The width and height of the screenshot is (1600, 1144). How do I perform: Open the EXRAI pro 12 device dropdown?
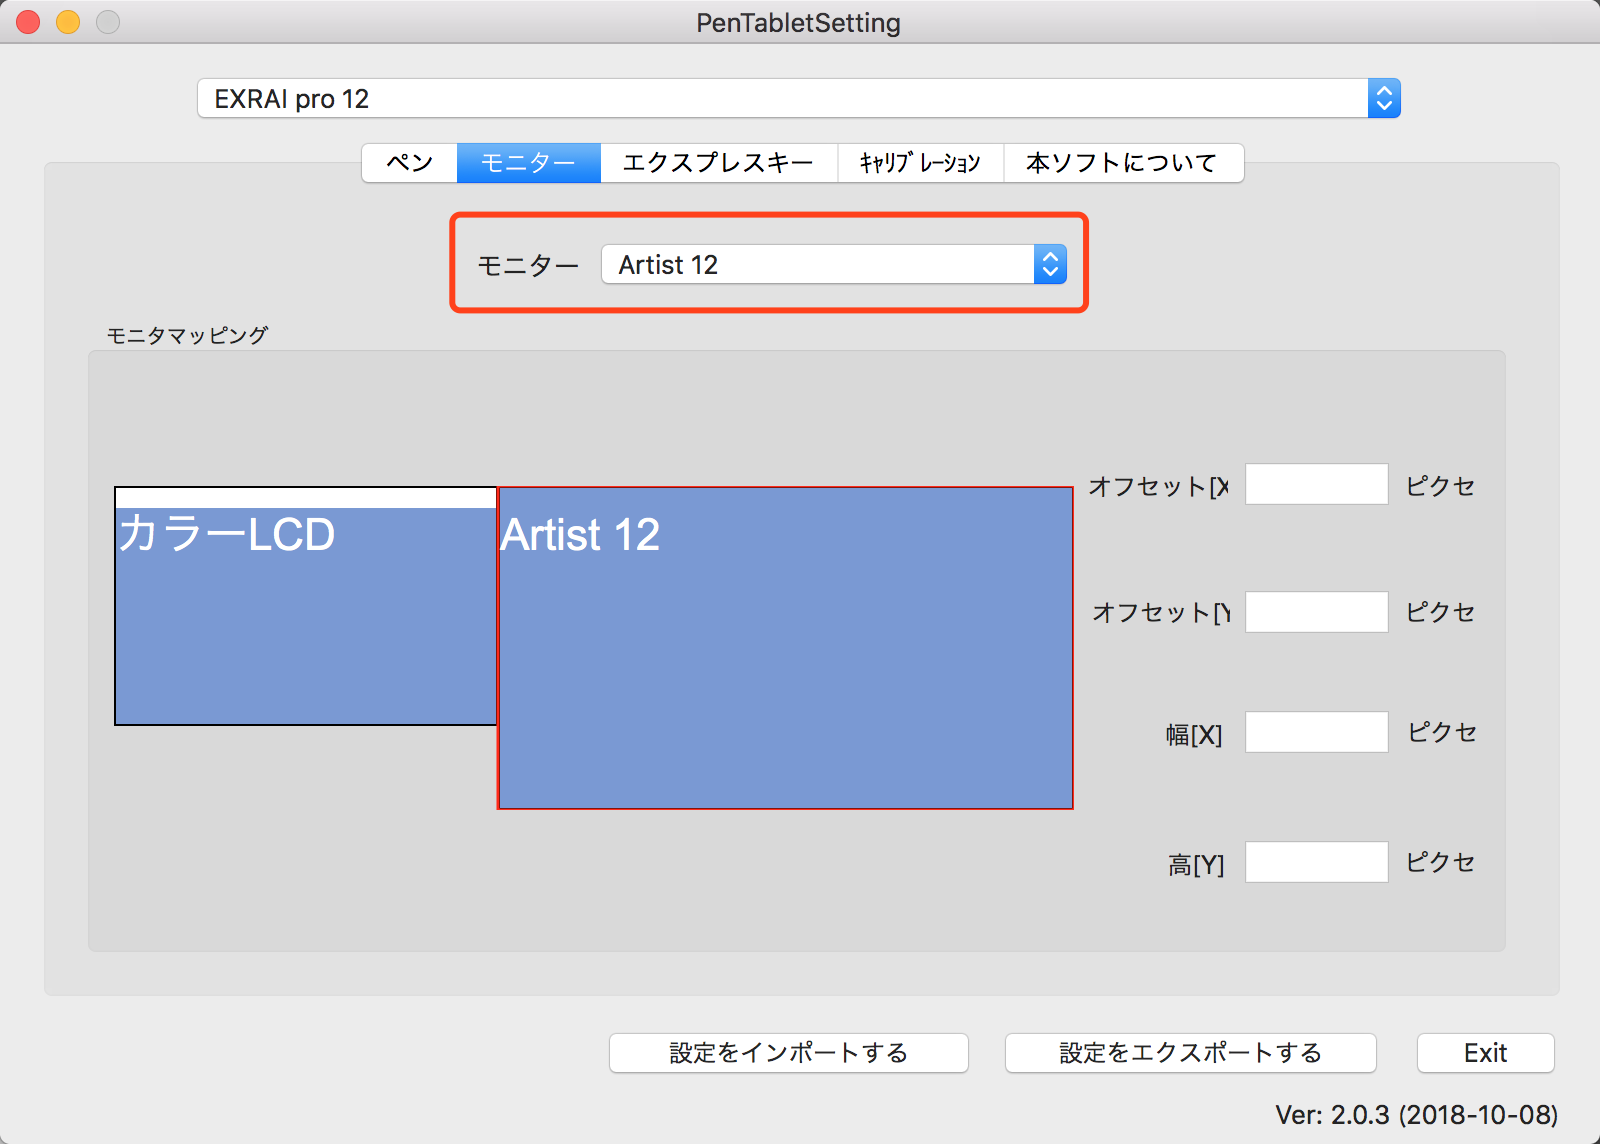tap(798, 99)
